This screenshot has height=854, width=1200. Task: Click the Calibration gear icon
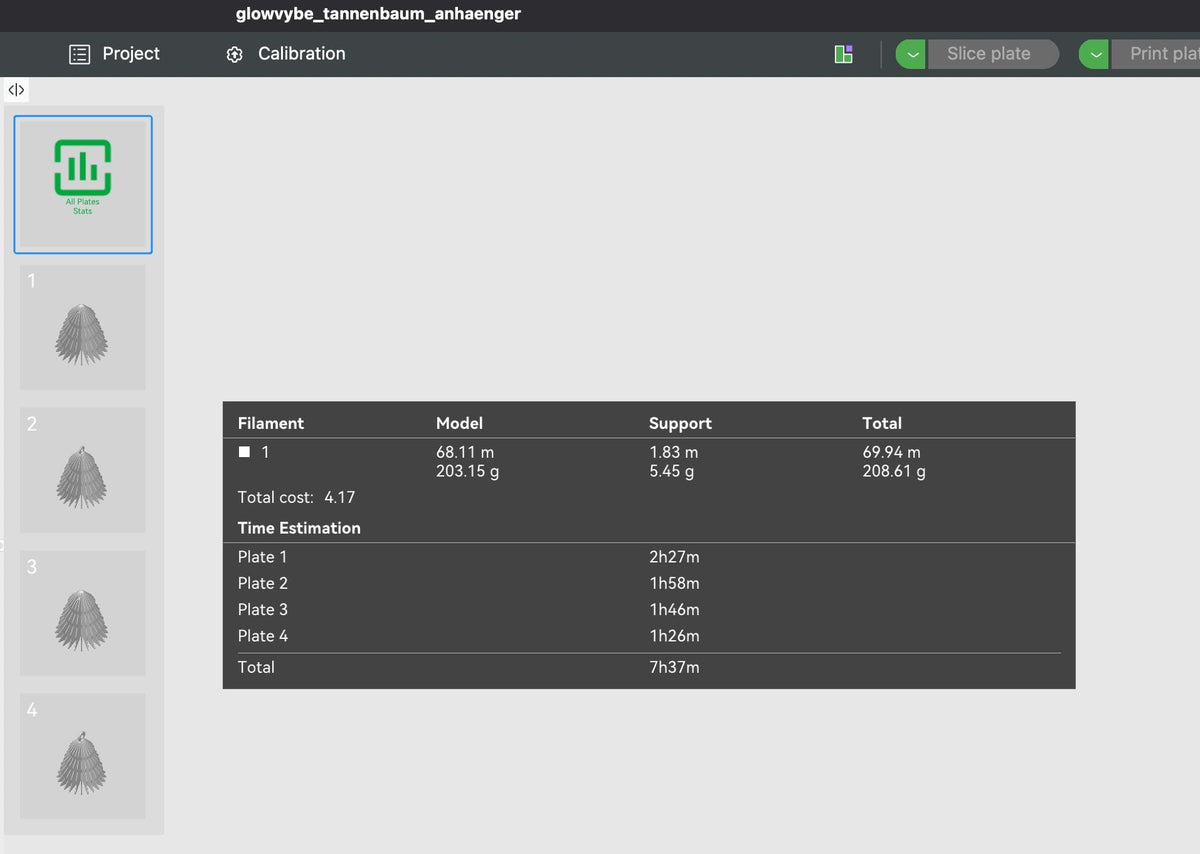point(235,55)
